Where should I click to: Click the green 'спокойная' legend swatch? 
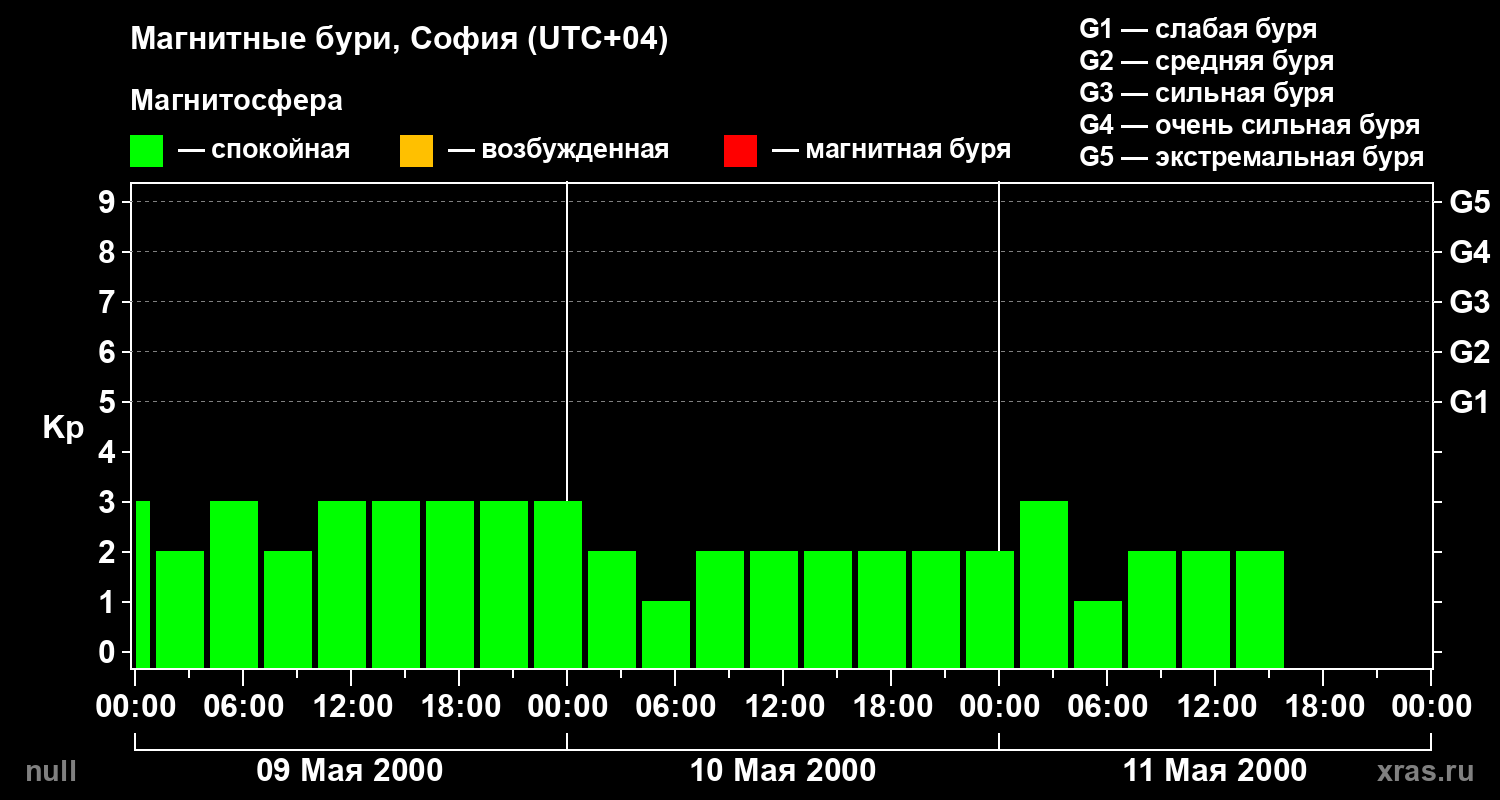tap(147, 151)
